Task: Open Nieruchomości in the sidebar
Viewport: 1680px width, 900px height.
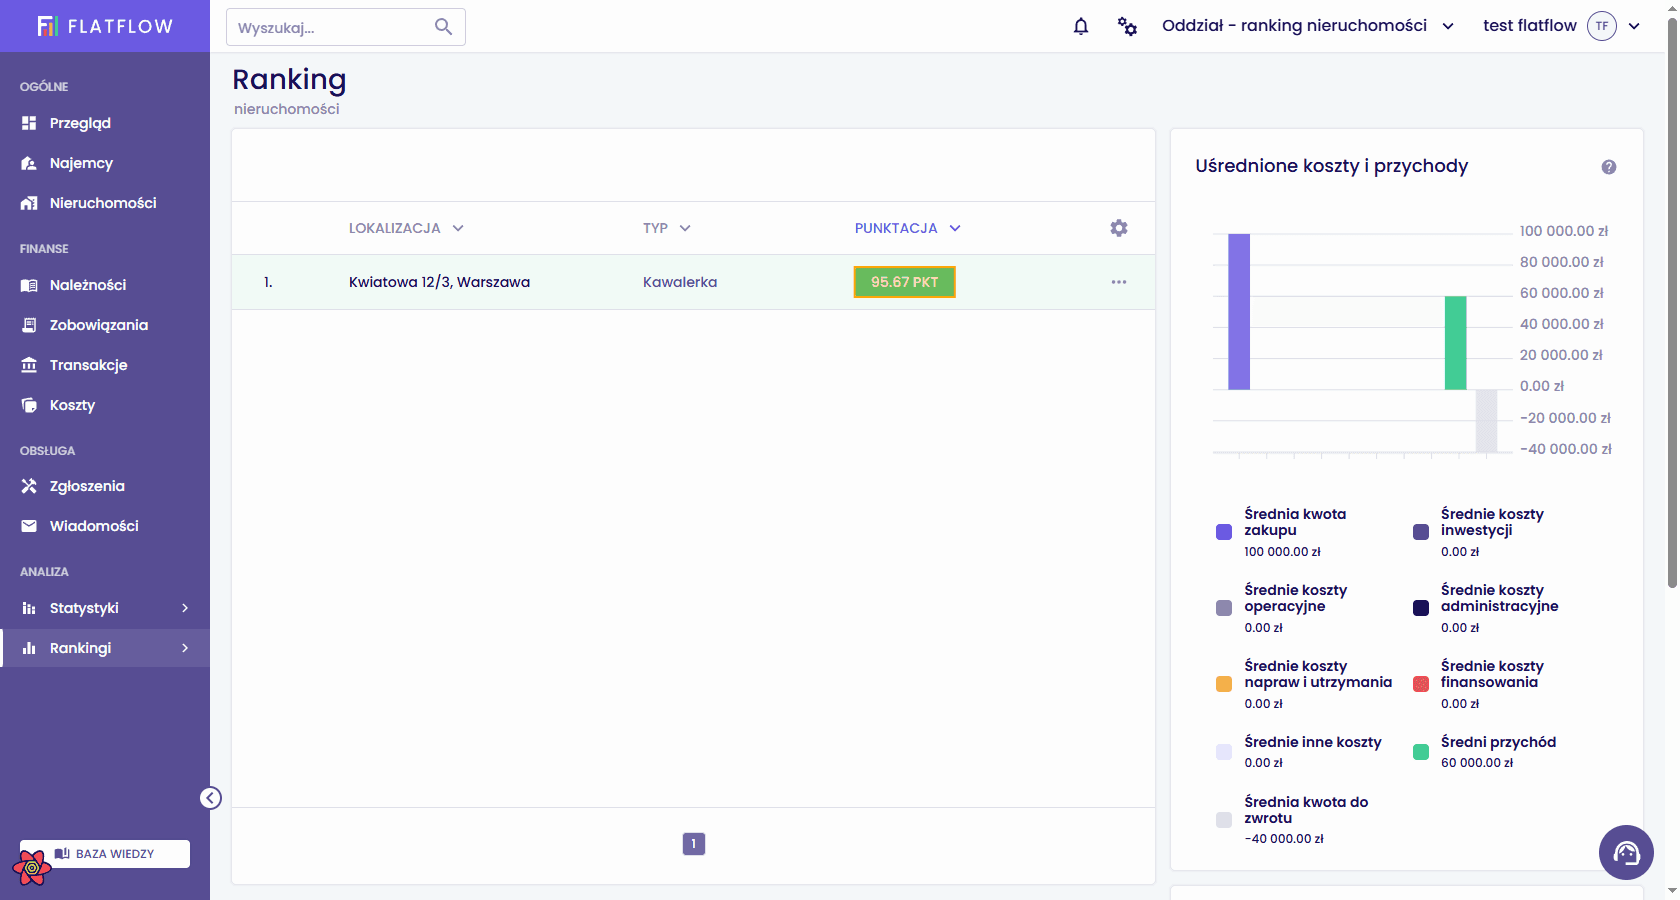Action: (x=105, y=203)
